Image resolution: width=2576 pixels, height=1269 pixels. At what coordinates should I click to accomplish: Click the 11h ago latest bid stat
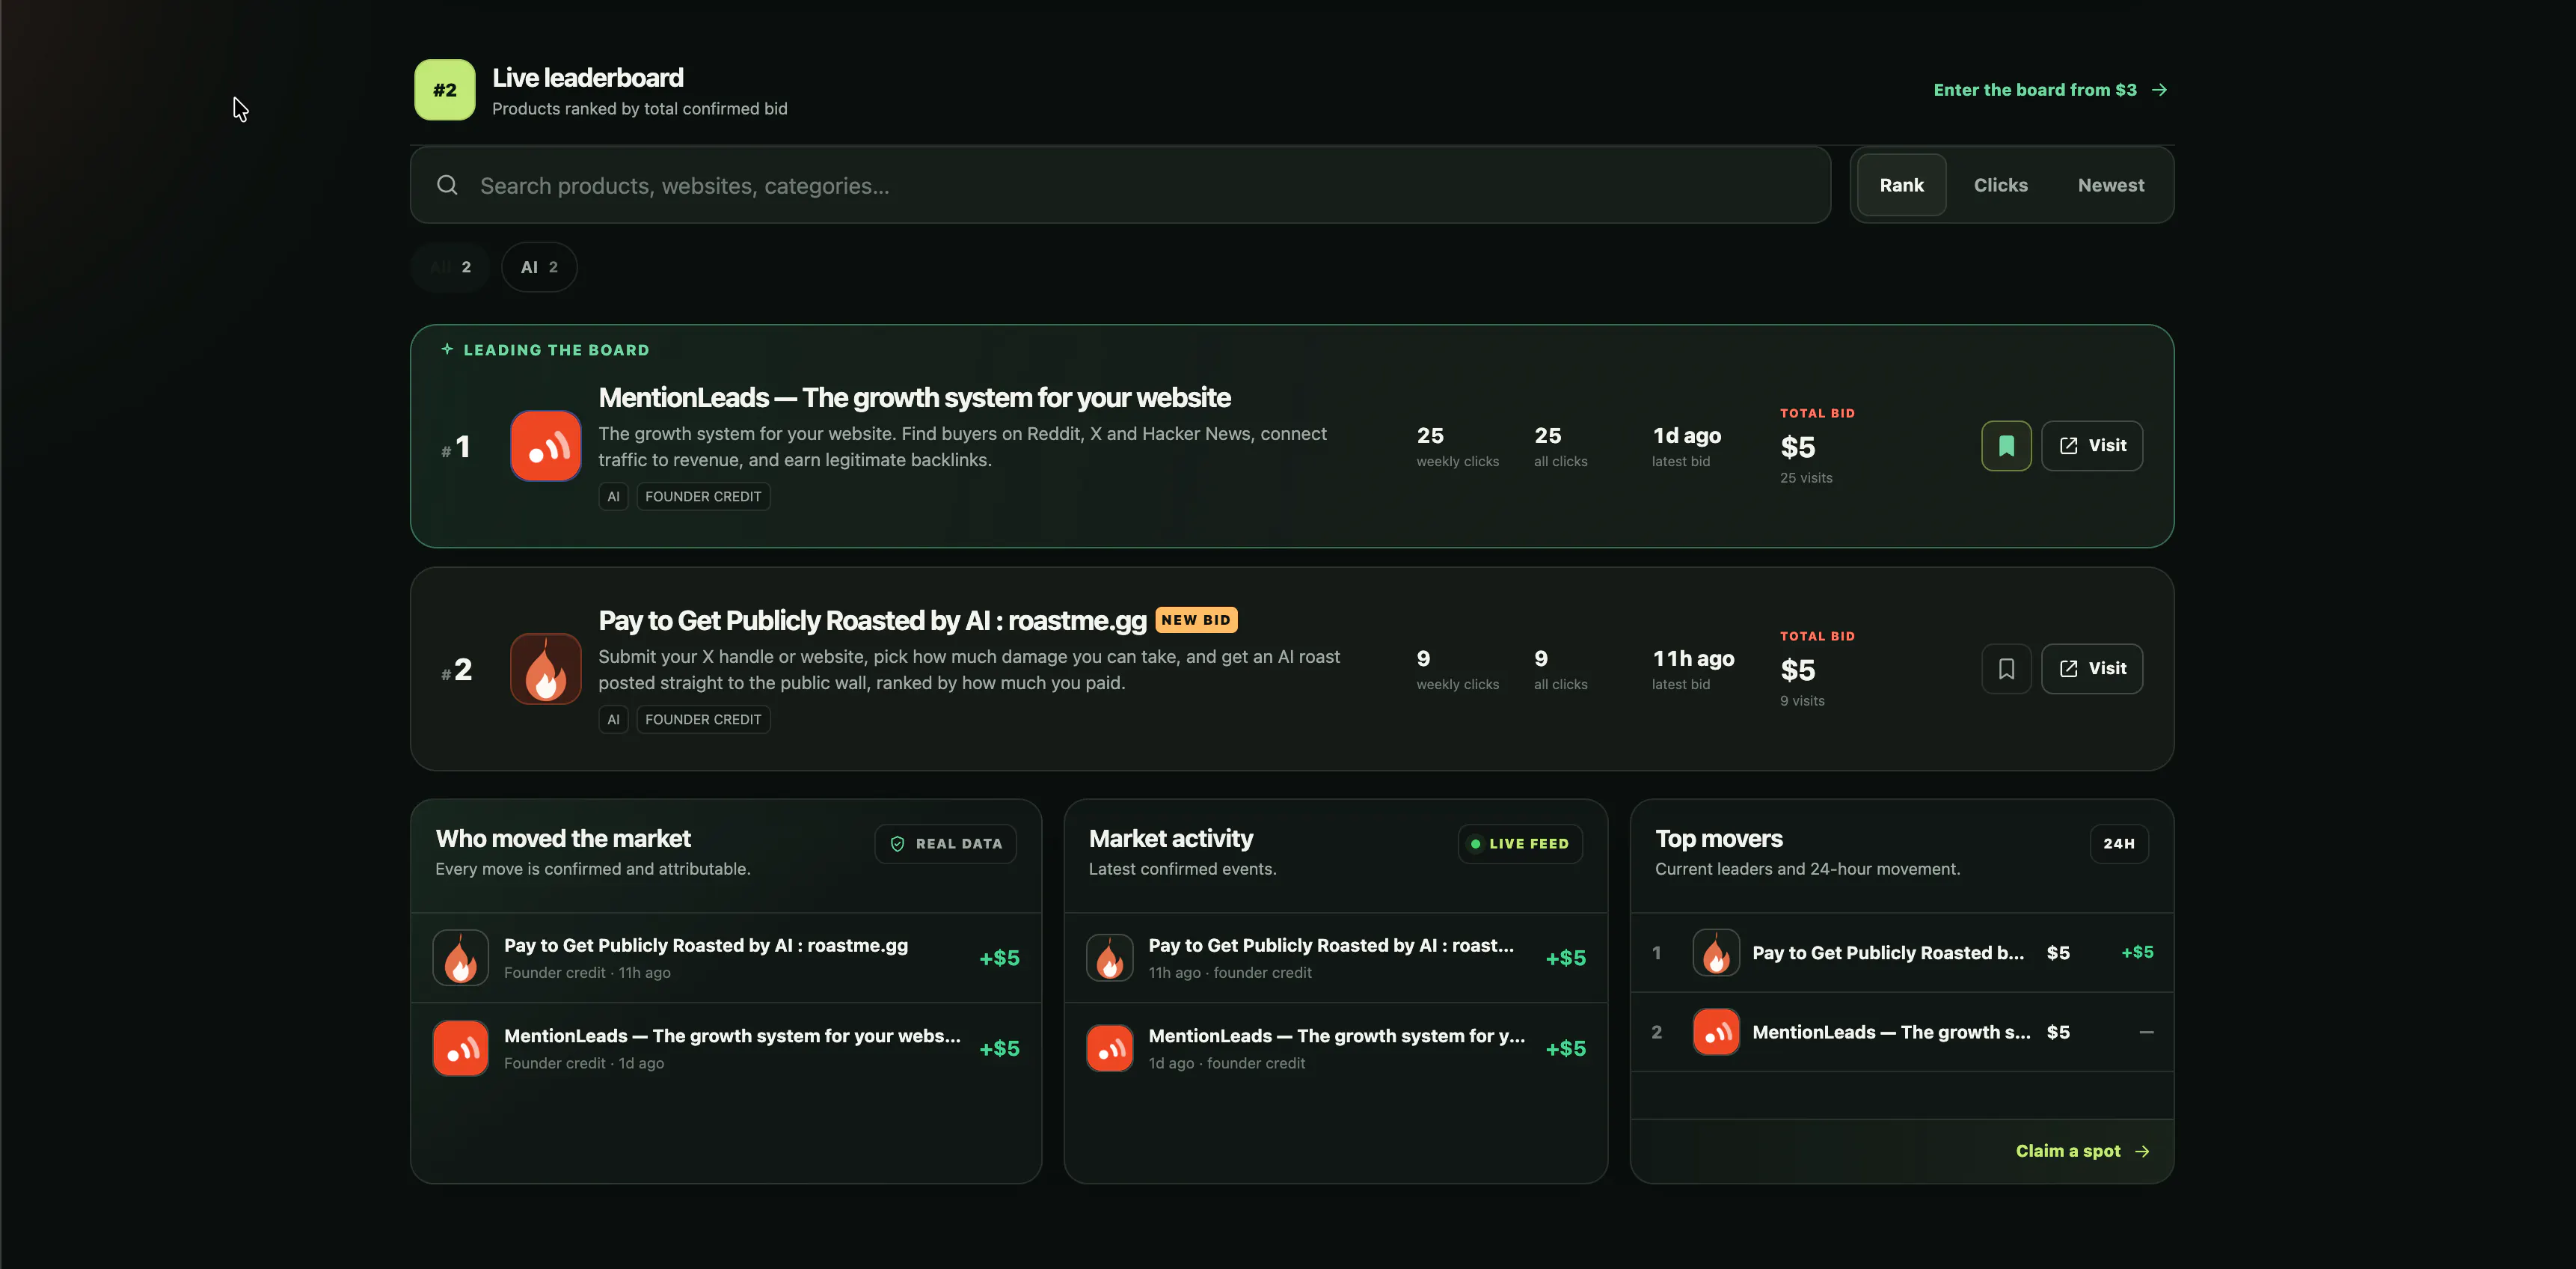[1692, 669]
